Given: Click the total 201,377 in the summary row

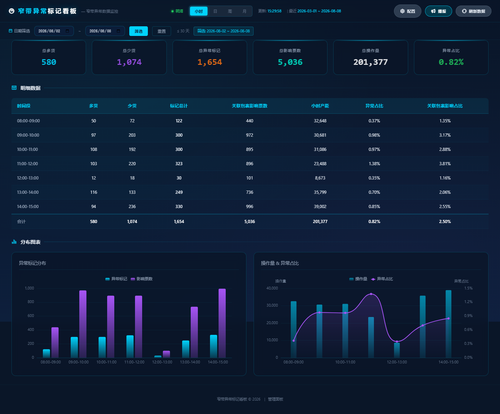Looking at the screenshot, I should (320, 221).
